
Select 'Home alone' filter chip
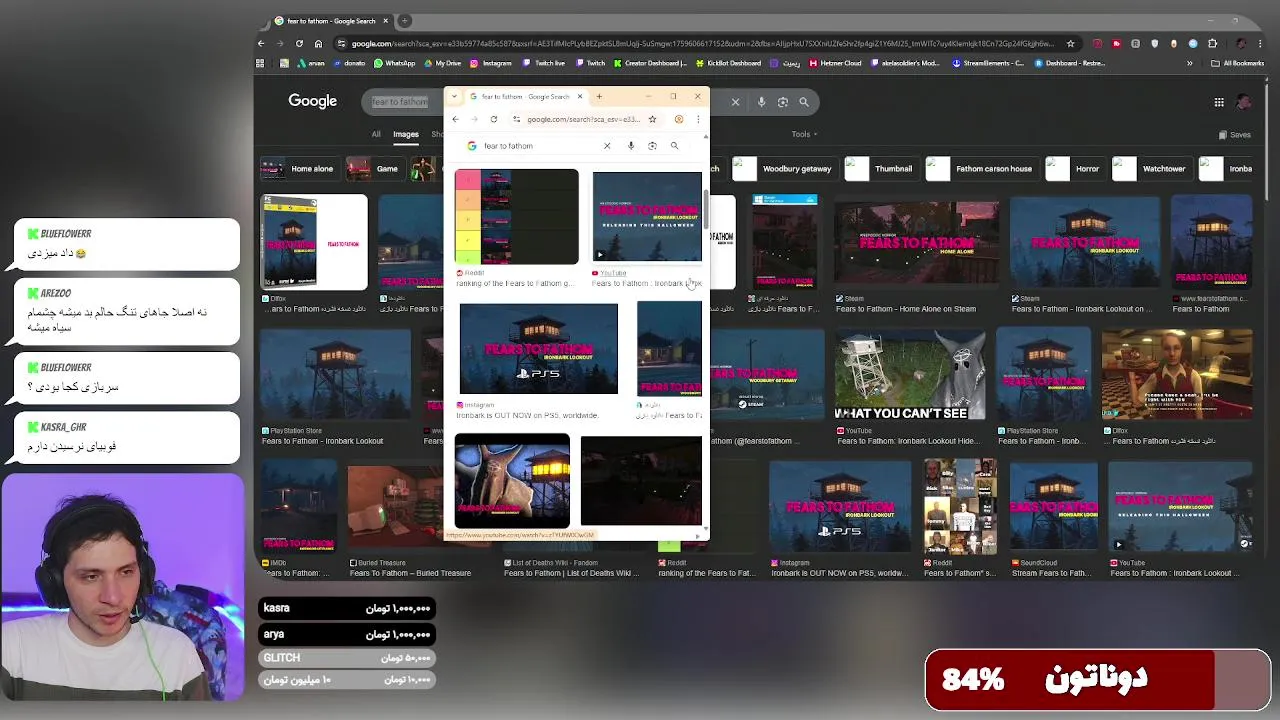[300, 169]
